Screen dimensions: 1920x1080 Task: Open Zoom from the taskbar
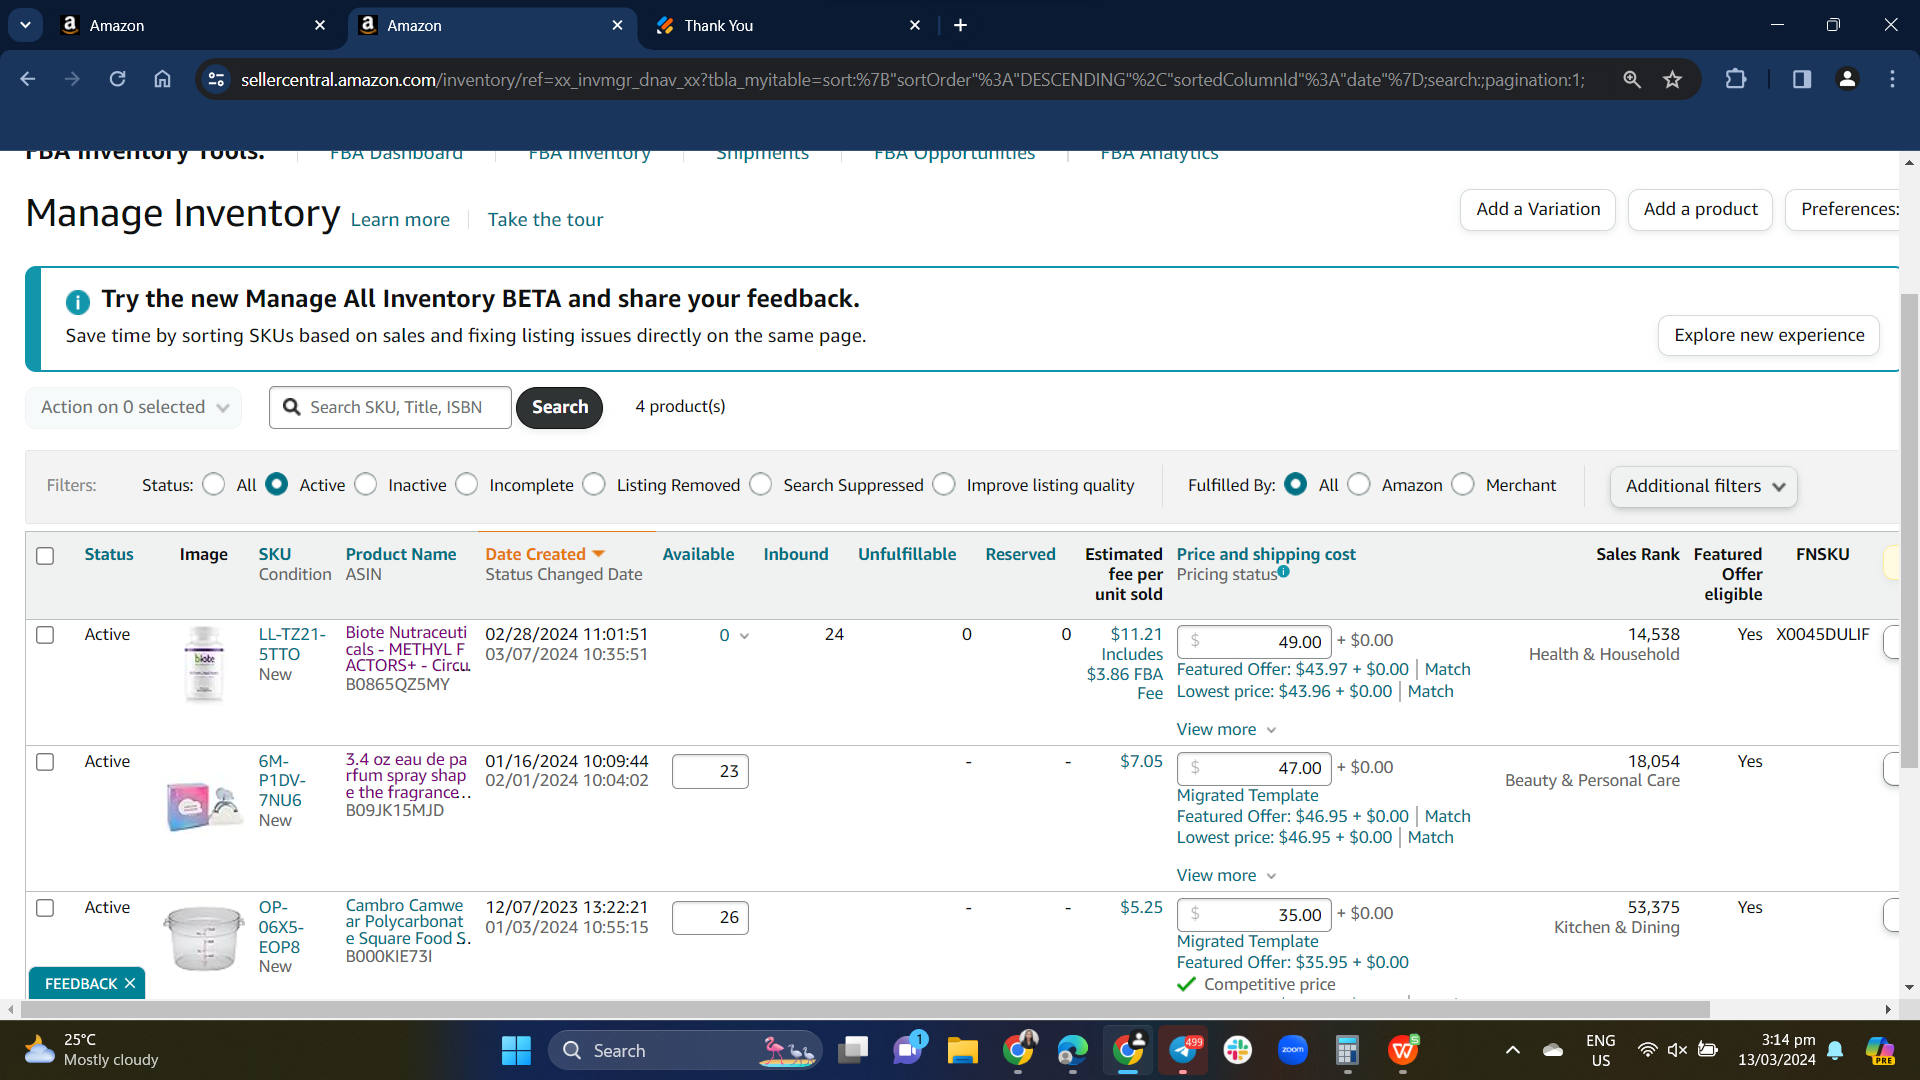coord(1293,1050)
